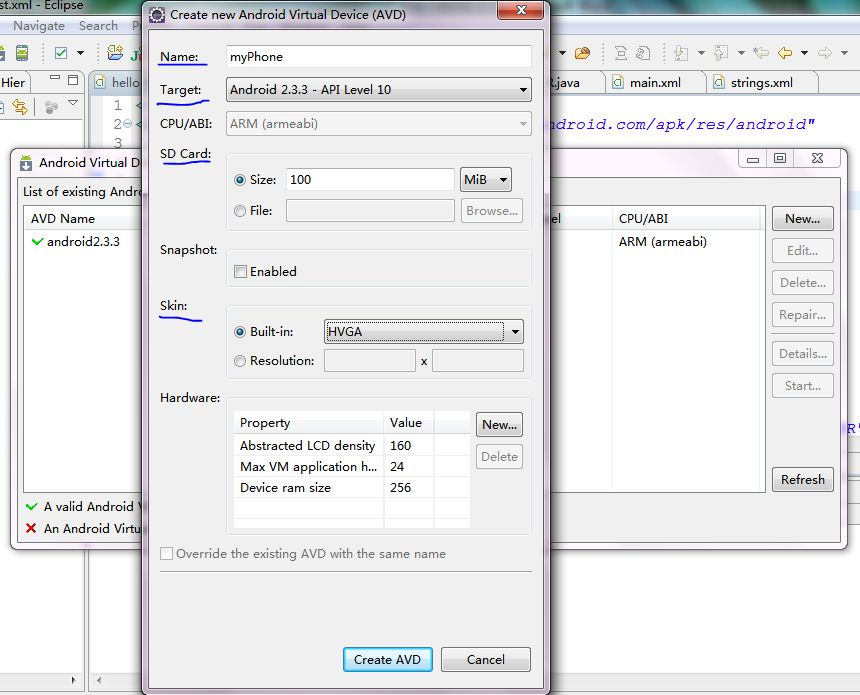
Task: Navigate Forward with grey right arrow
Action: pos(825,53)
